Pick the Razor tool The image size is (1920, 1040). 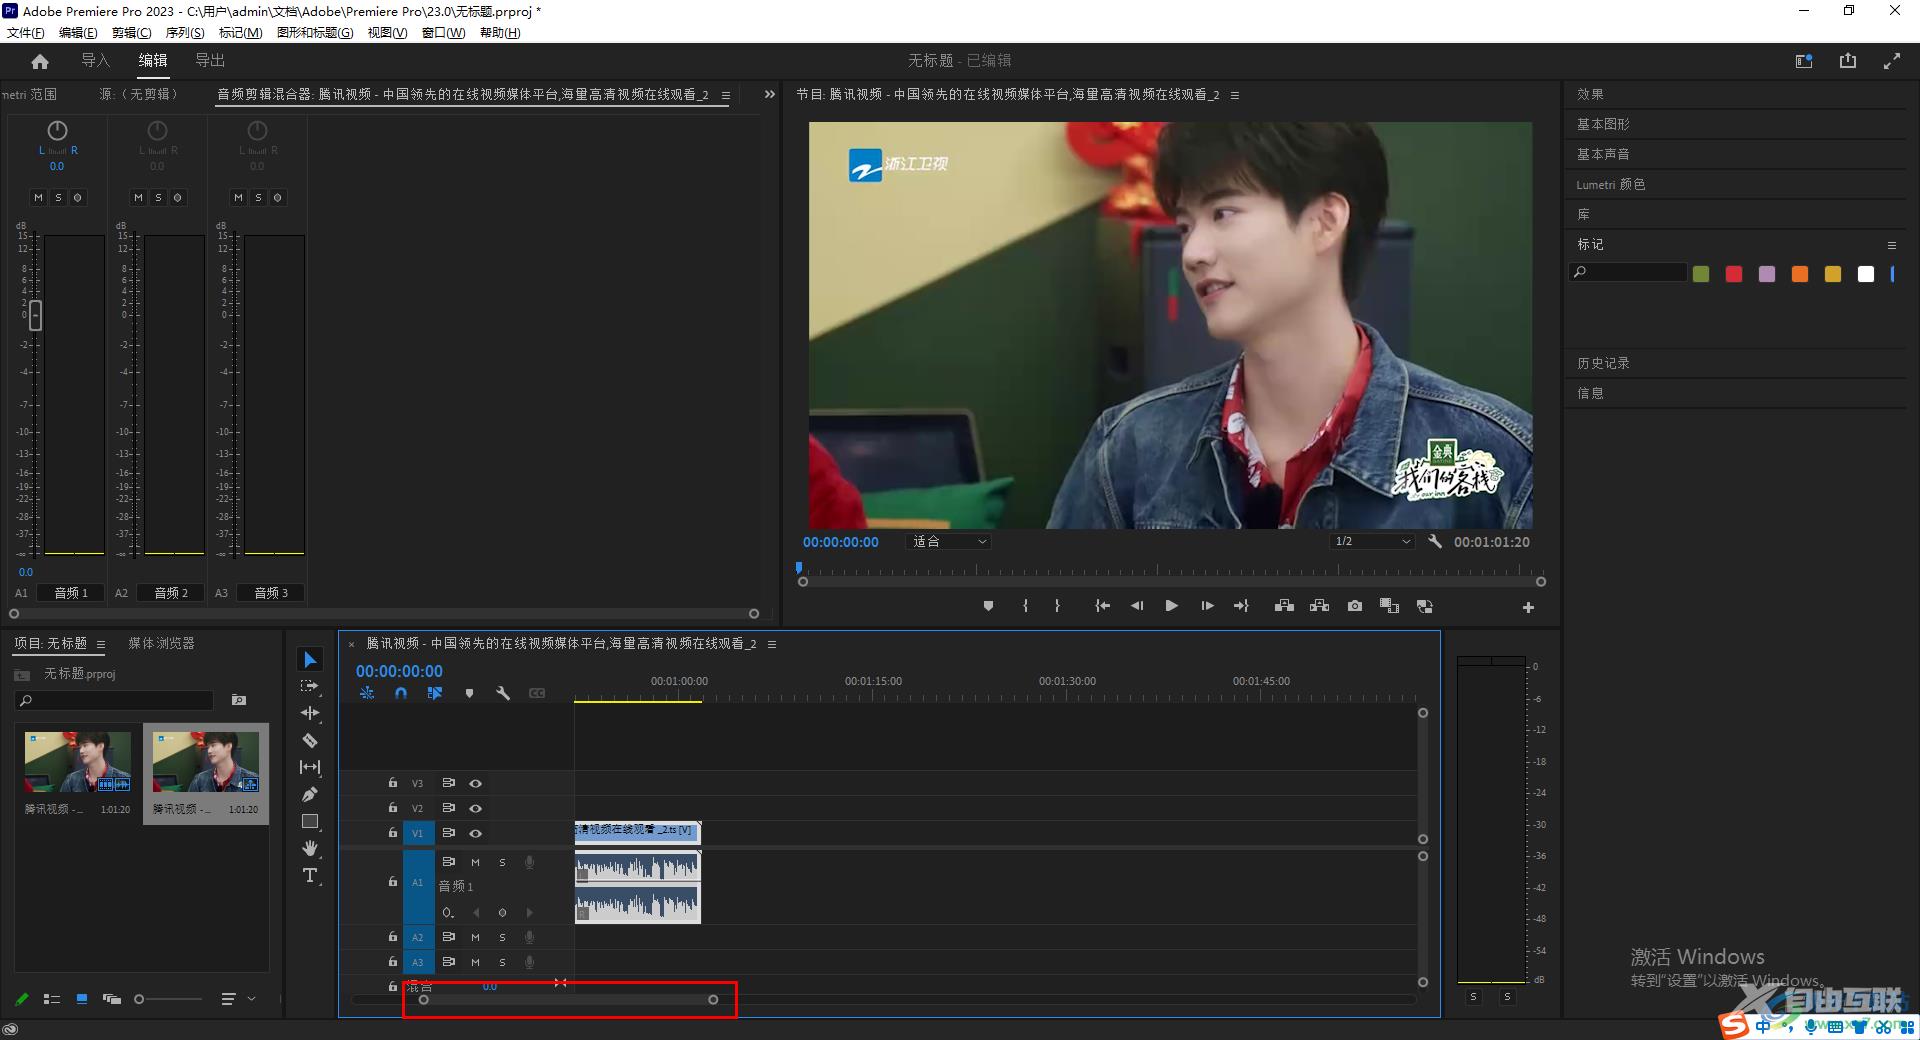(310, 741)
